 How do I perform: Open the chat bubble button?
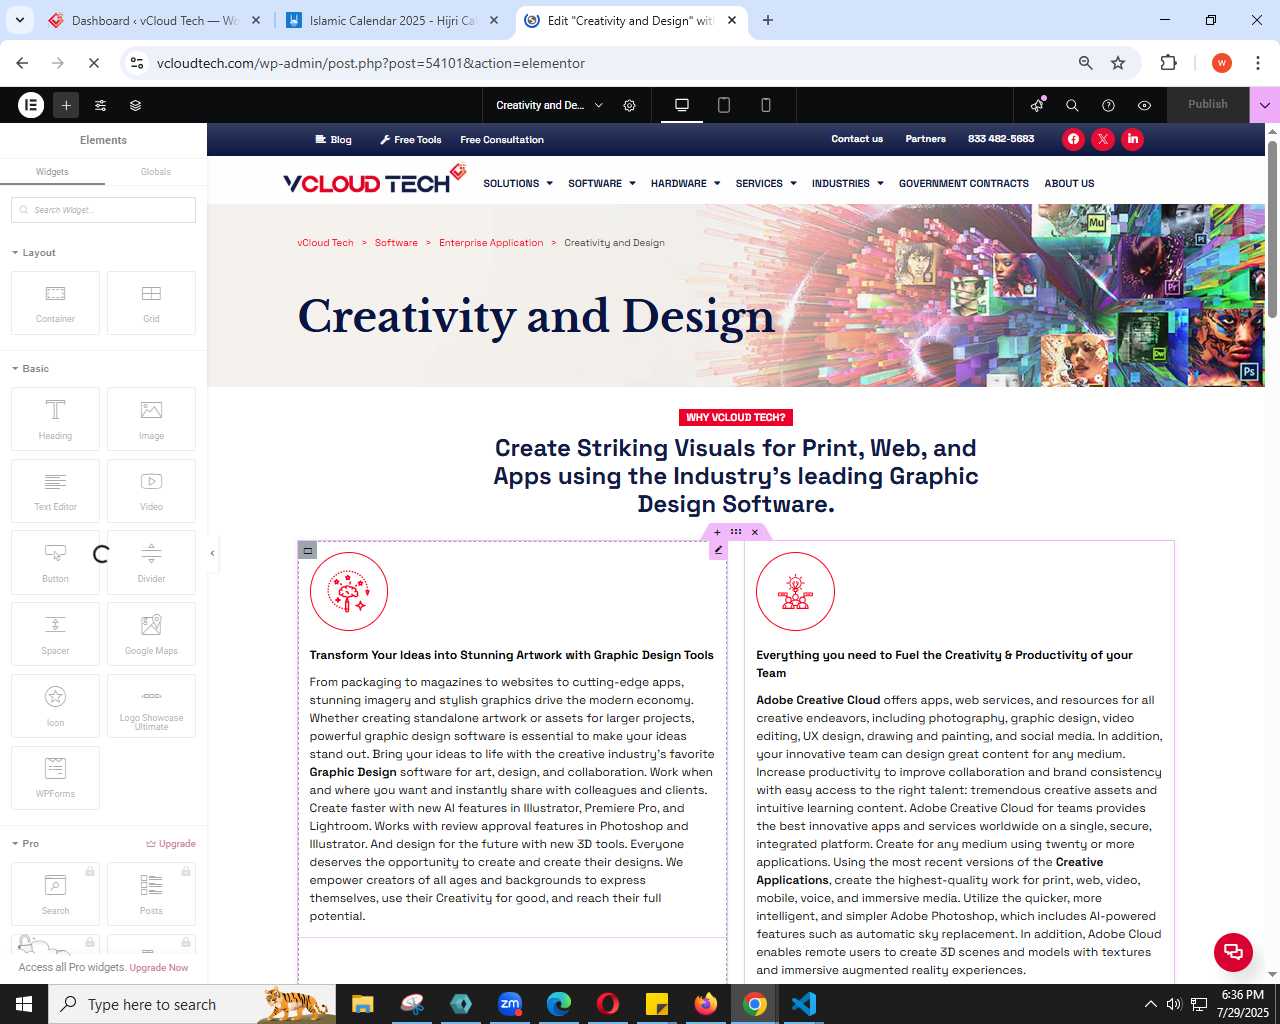pyautogui.click(x=1233, y=952)
